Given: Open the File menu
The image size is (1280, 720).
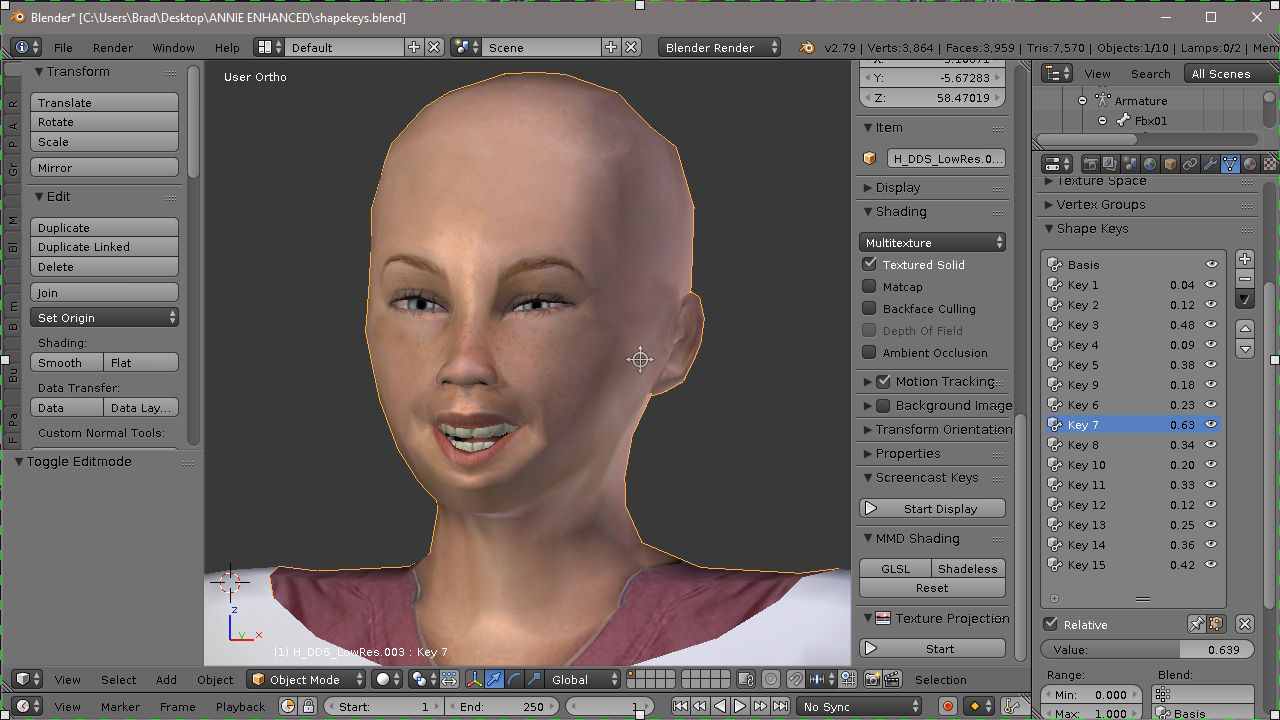Looking at the screenshot, I should pos(63,48).
